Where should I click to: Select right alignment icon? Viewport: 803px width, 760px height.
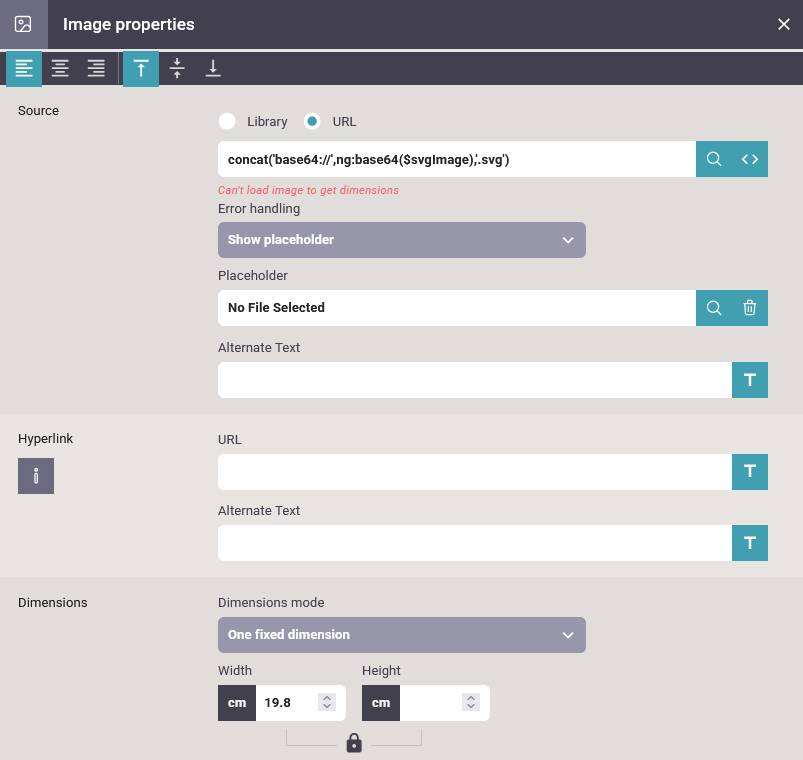[96, 69]
